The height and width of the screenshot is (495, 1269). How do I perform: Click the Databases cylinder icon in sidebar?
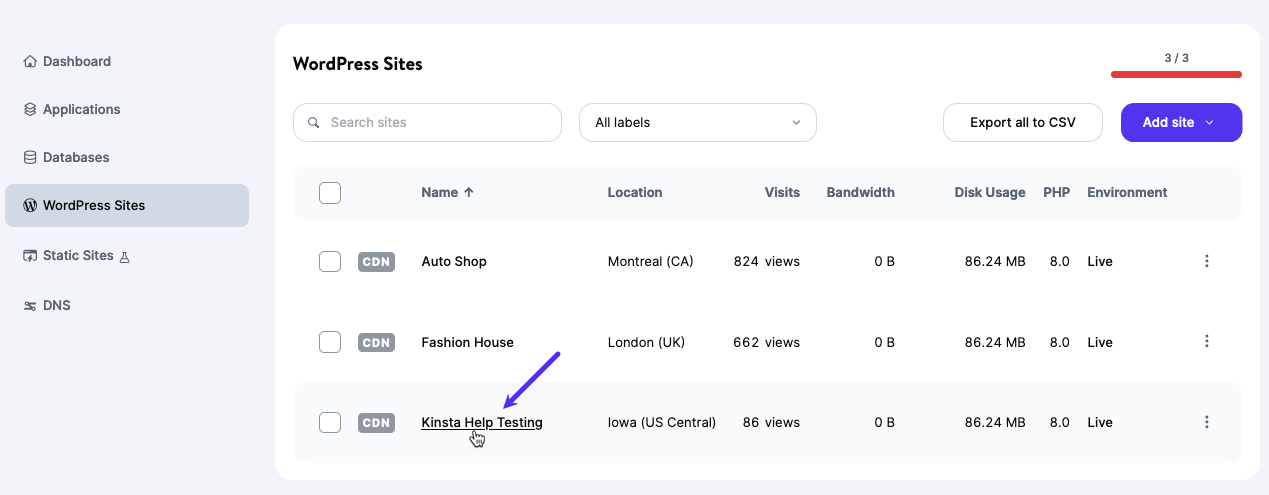click(30, 158)
